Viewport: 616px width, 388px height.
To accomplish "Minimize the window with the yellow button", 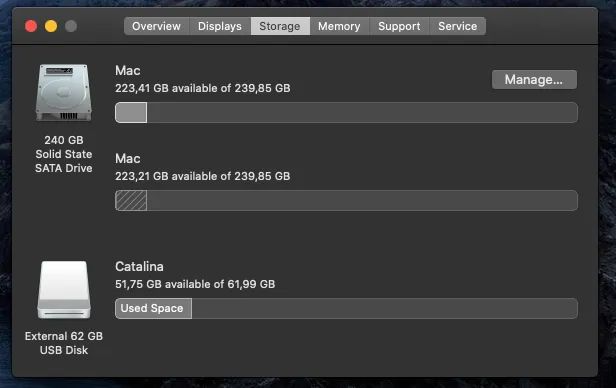I will pos(51,26).
